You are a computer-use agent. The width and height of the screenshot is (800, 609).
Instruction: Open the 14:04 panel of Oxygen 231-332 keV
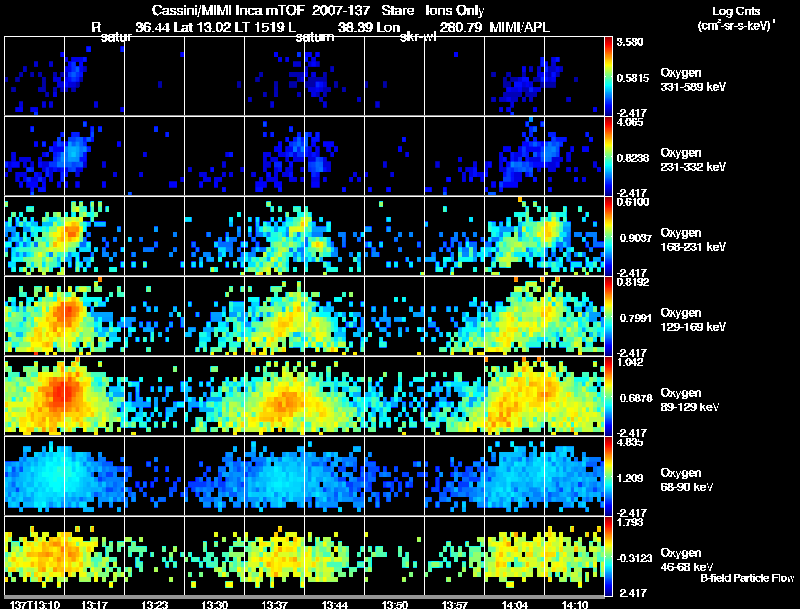515,156
